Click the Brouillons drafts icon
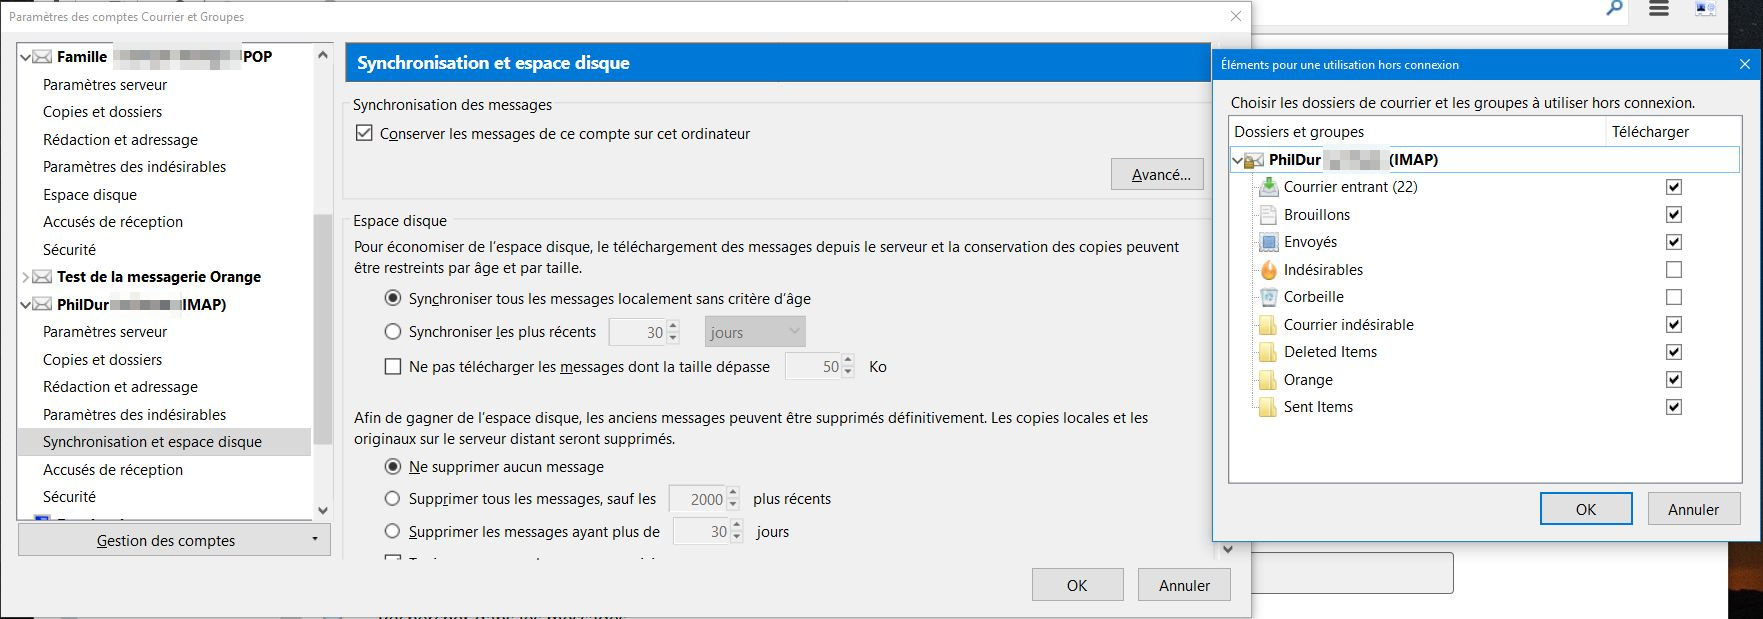The width and height of the screenshot is (1763, 619). tap(1268, 215)
